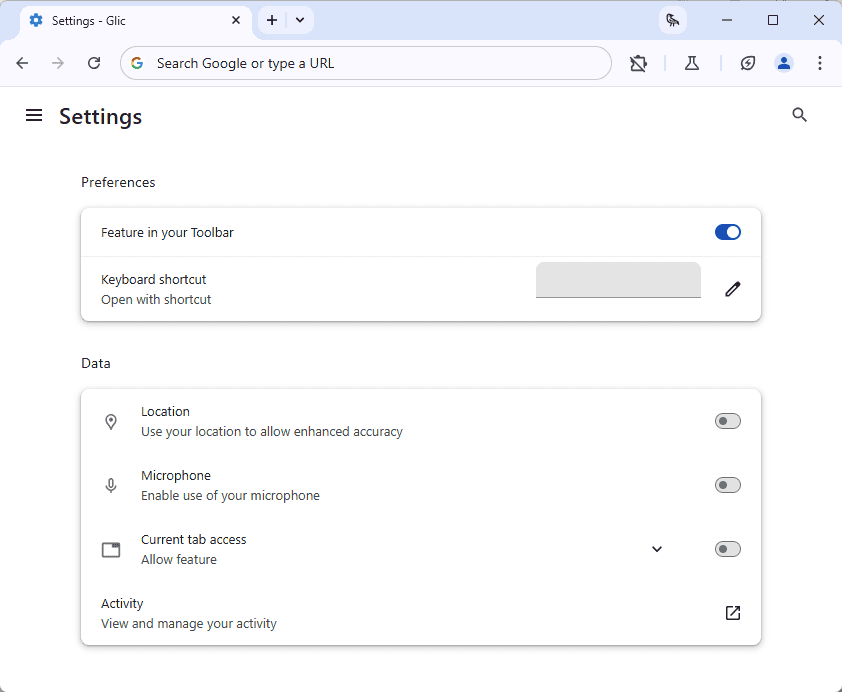Turn on the Microphone toggle

(728, 485)
